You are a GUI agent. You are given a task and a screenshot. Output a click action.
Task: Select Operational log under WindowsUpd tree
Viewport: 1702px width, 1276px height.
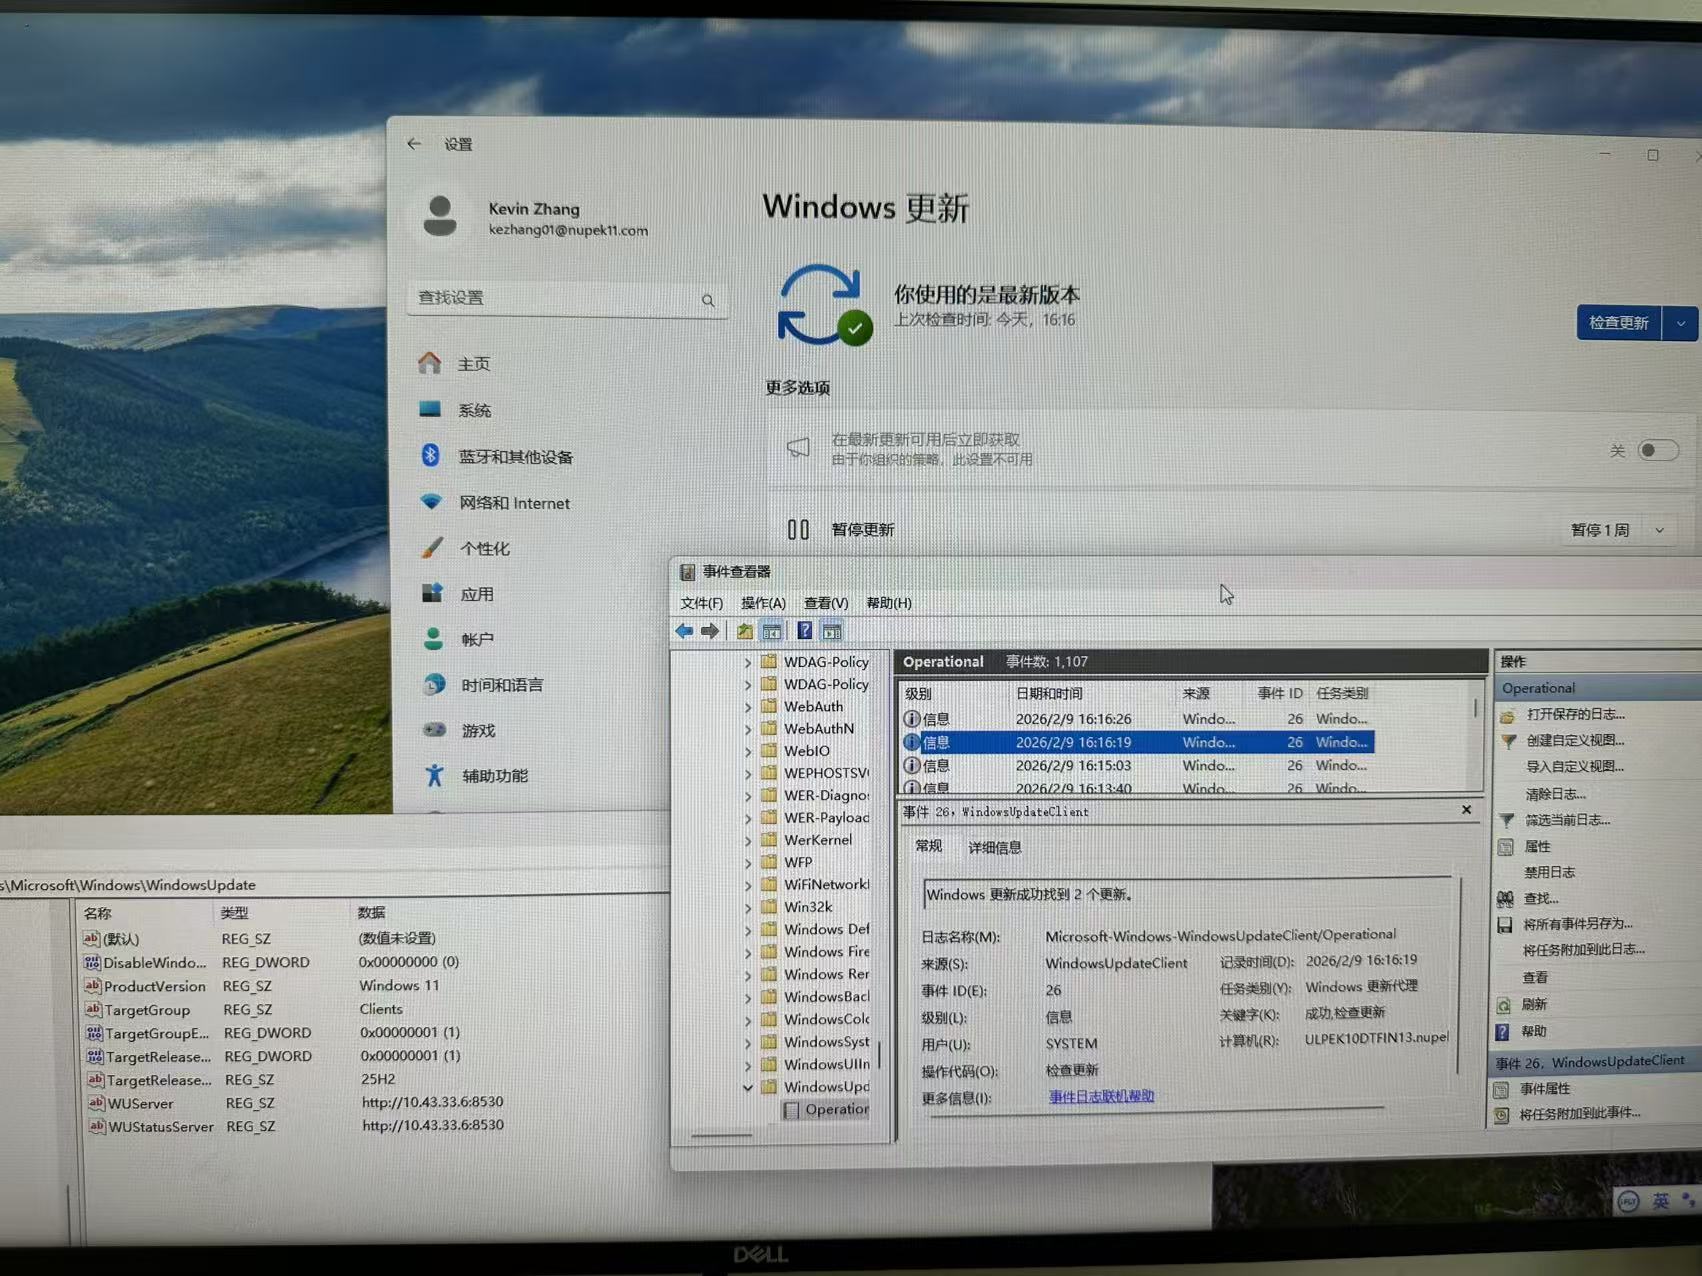click(x=827, y=1109)
